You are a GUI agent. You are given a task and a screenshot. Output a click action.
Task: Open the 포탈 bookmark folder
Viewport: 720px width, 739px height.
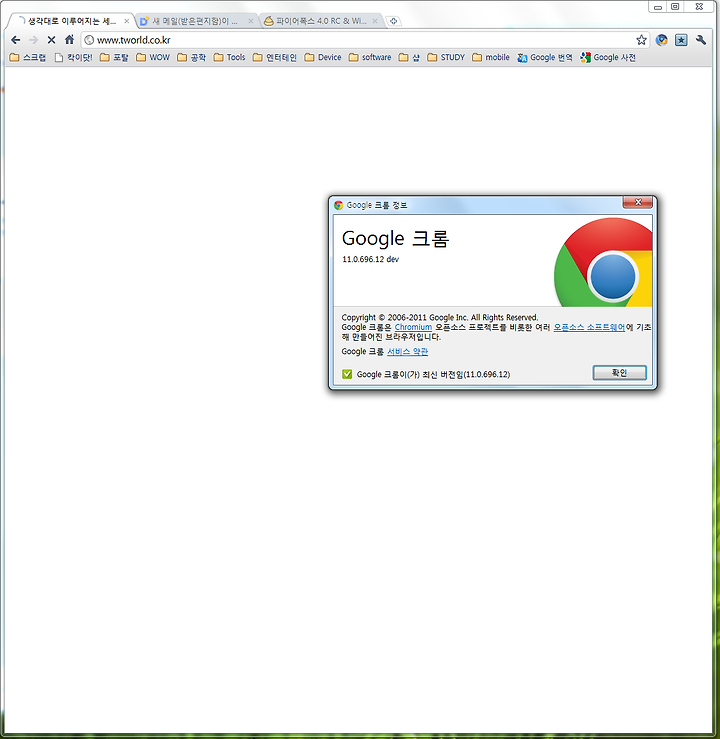(114, 57)
